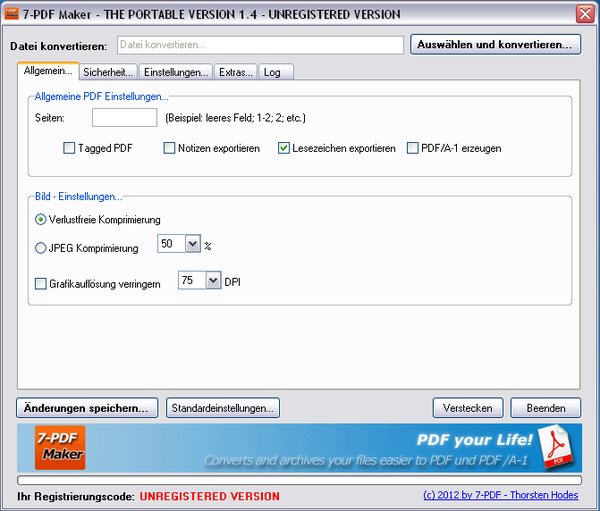
Task: Open the JPEG quality percent dropdown arrow
Action: point(193,244)
